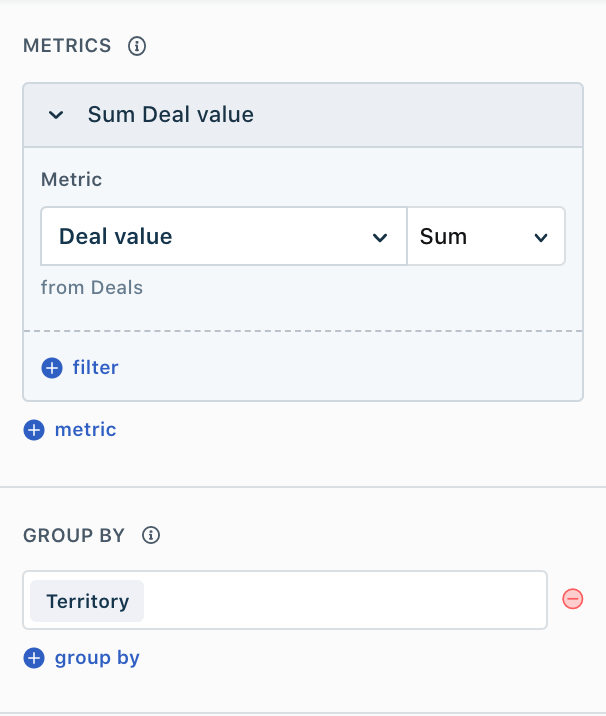Collapse the Sum Deal value section chevron
Viewport: 606px width, 716px height.
(56, 115)
